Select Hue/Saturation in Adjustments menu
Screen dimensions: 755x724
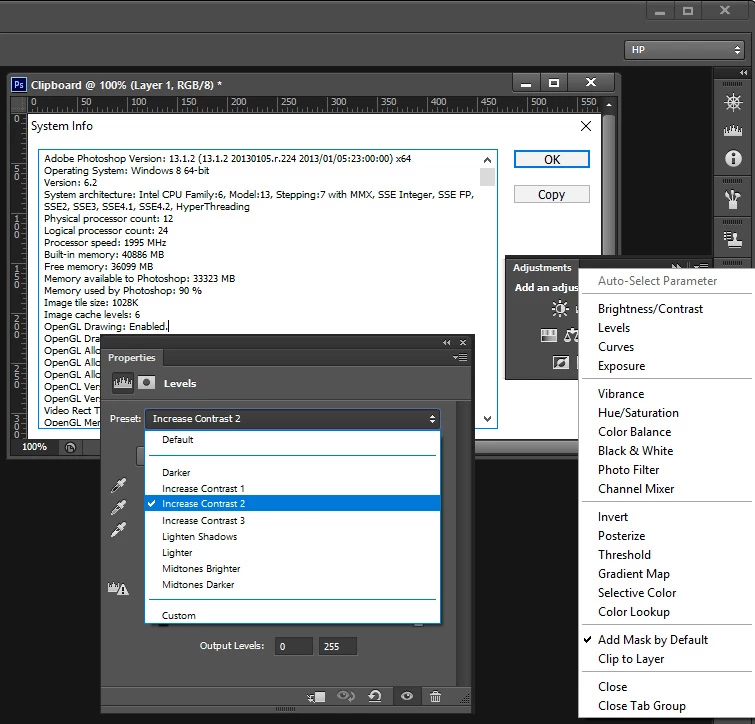point(667,413)
